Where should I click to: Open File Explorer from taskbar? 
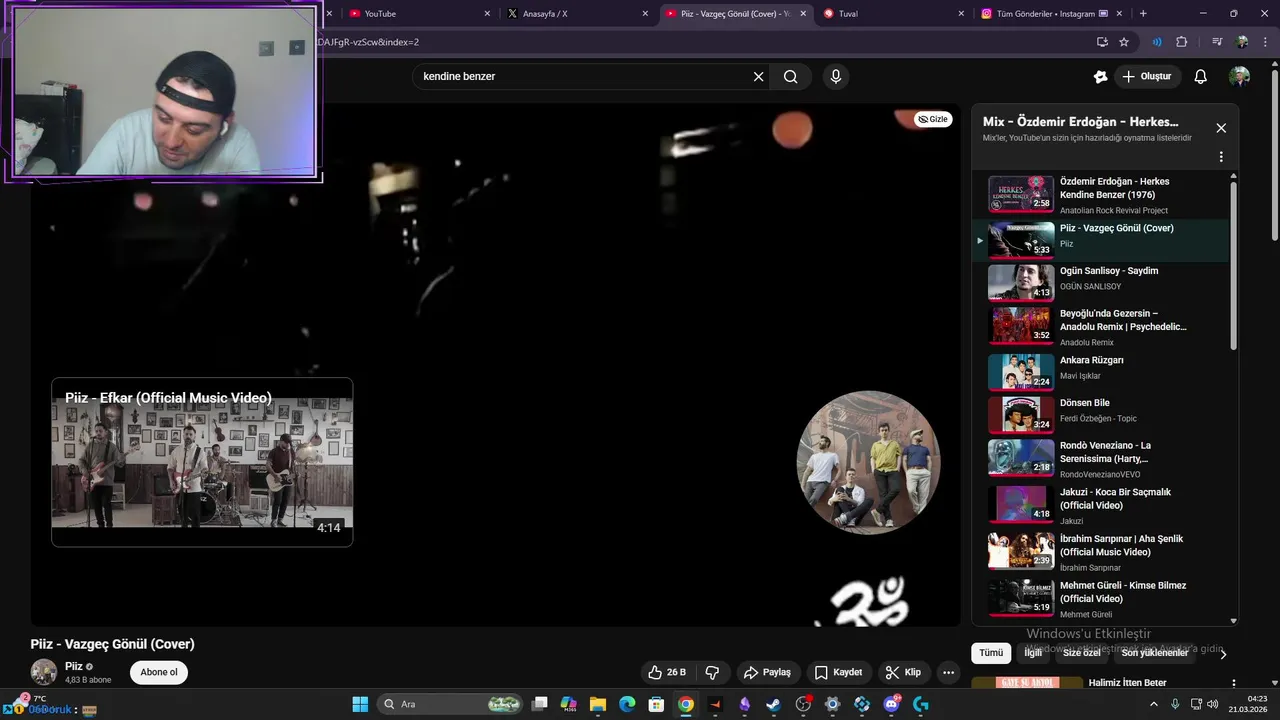tap(598, 704)
